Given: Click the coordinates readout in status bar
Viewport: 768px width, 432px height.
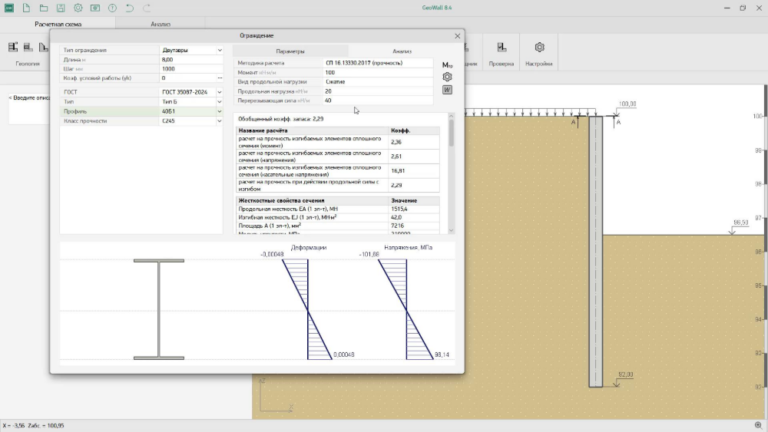Looking at the screenshot, I should pos(33,426).
